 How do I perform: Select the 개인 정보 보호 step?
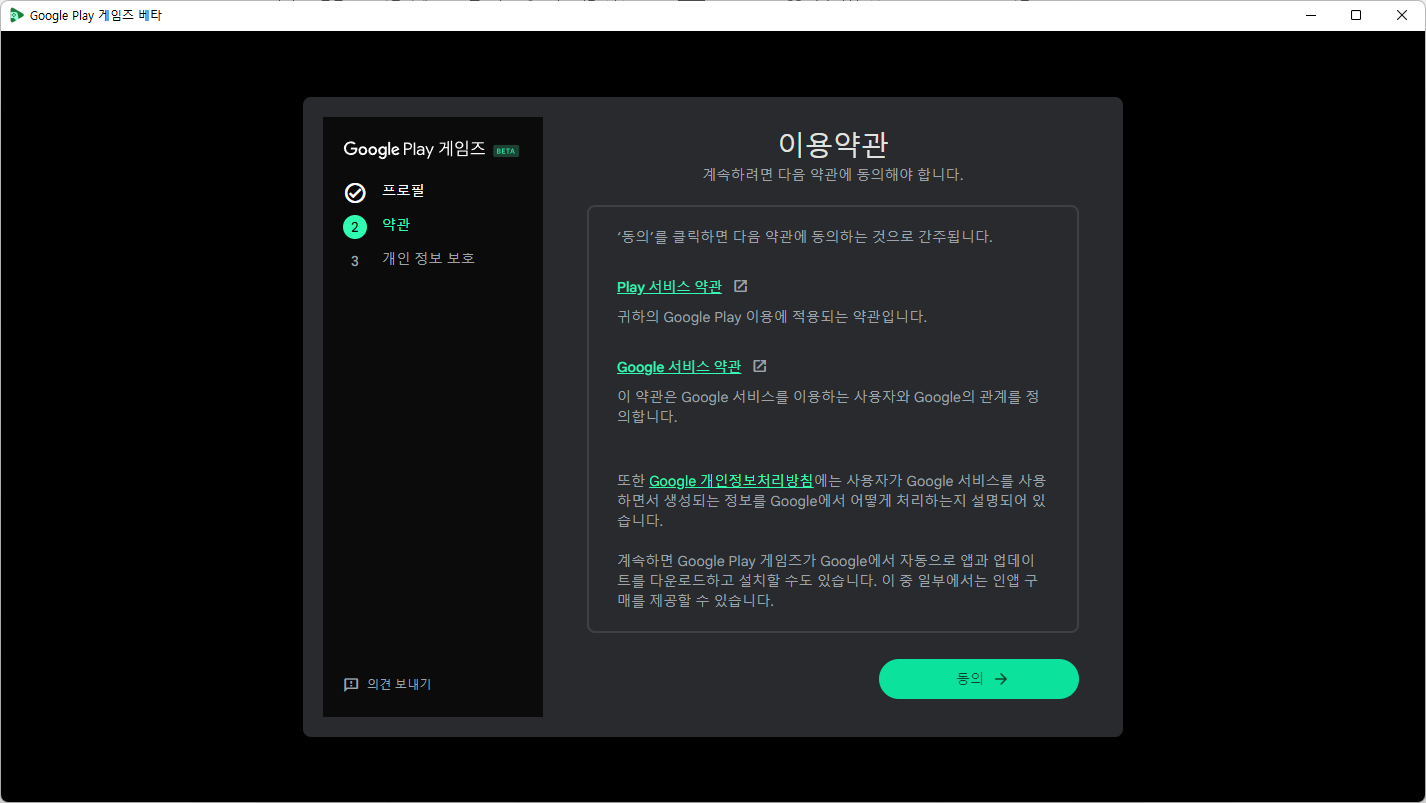click(x=428, y=259)
